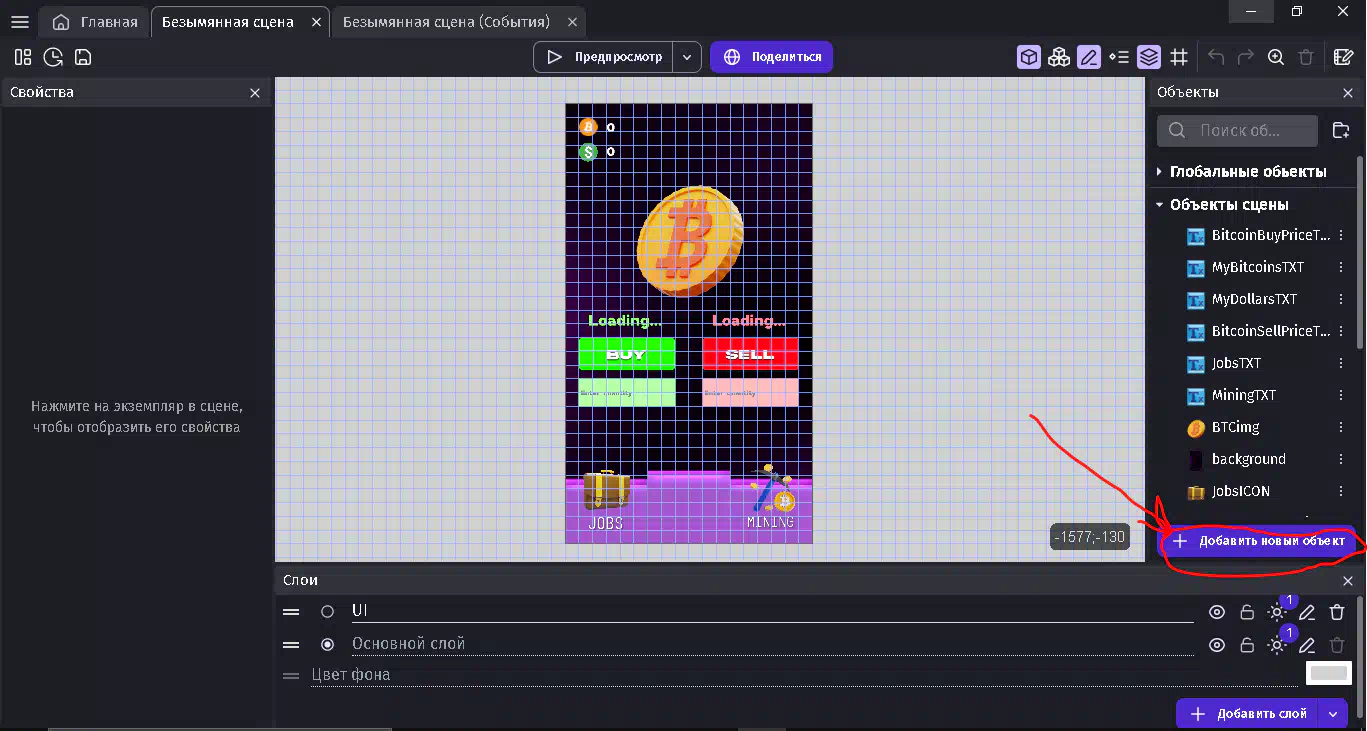Open version history icon in toolbar

click(x=53, y=57)
